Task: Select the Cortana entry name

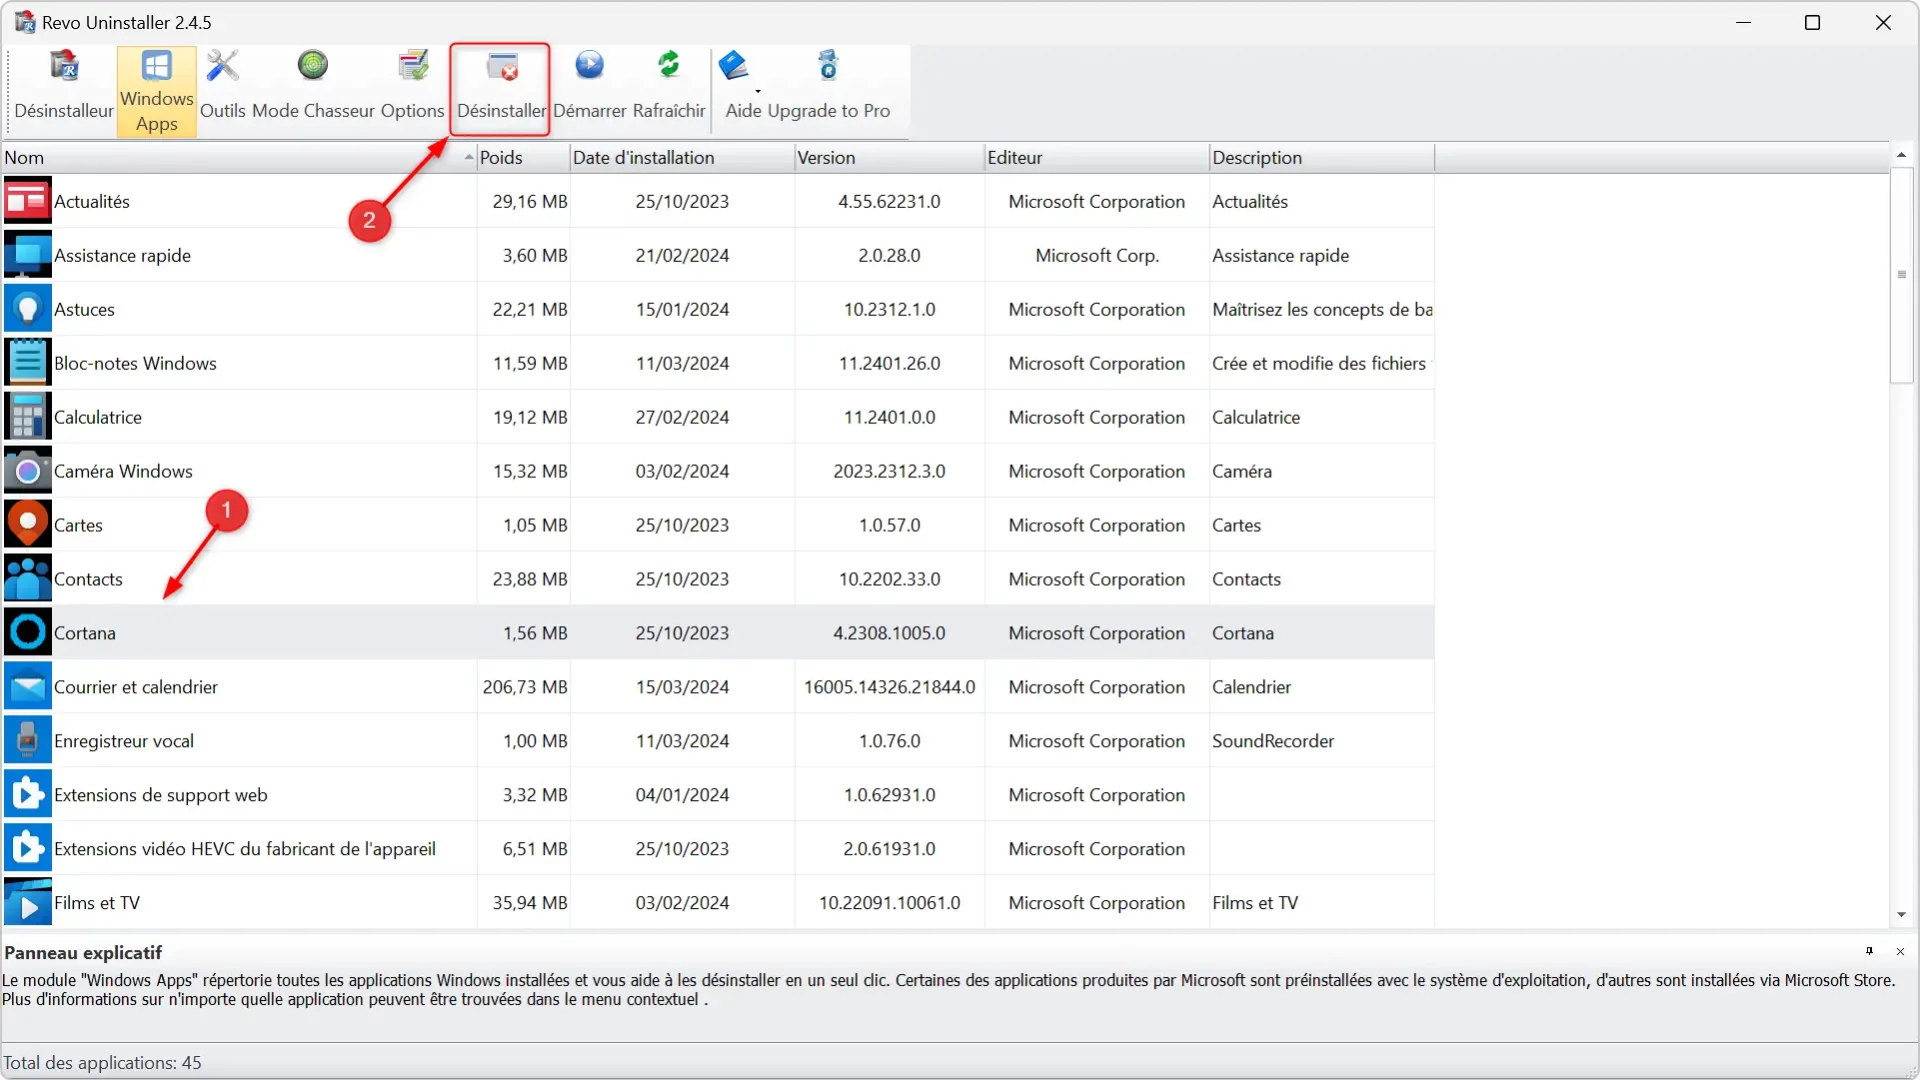Action: click(x=85, y=633)
